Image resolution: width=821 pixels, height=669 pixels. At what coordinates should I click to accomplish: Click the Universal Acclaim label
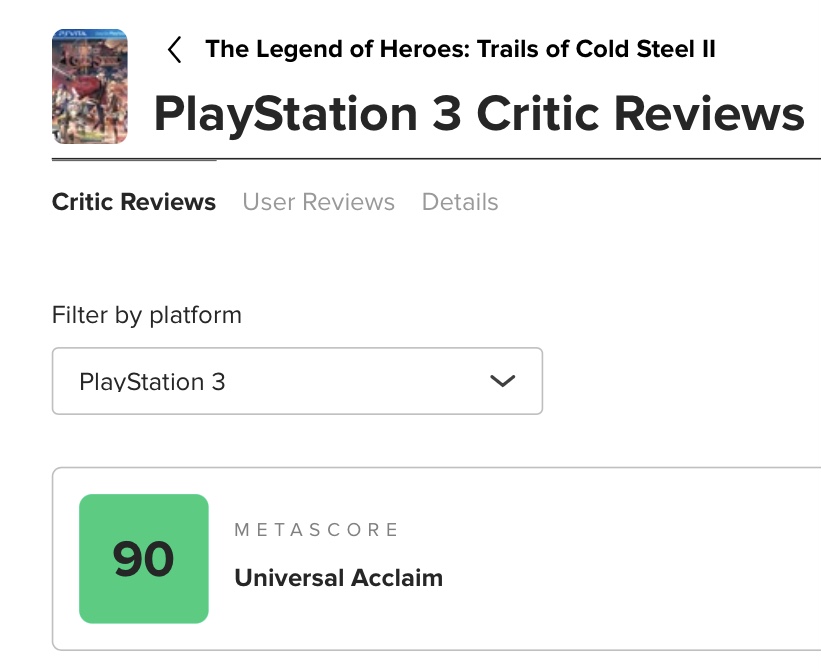pyautogui.click(x=338, y=578)
